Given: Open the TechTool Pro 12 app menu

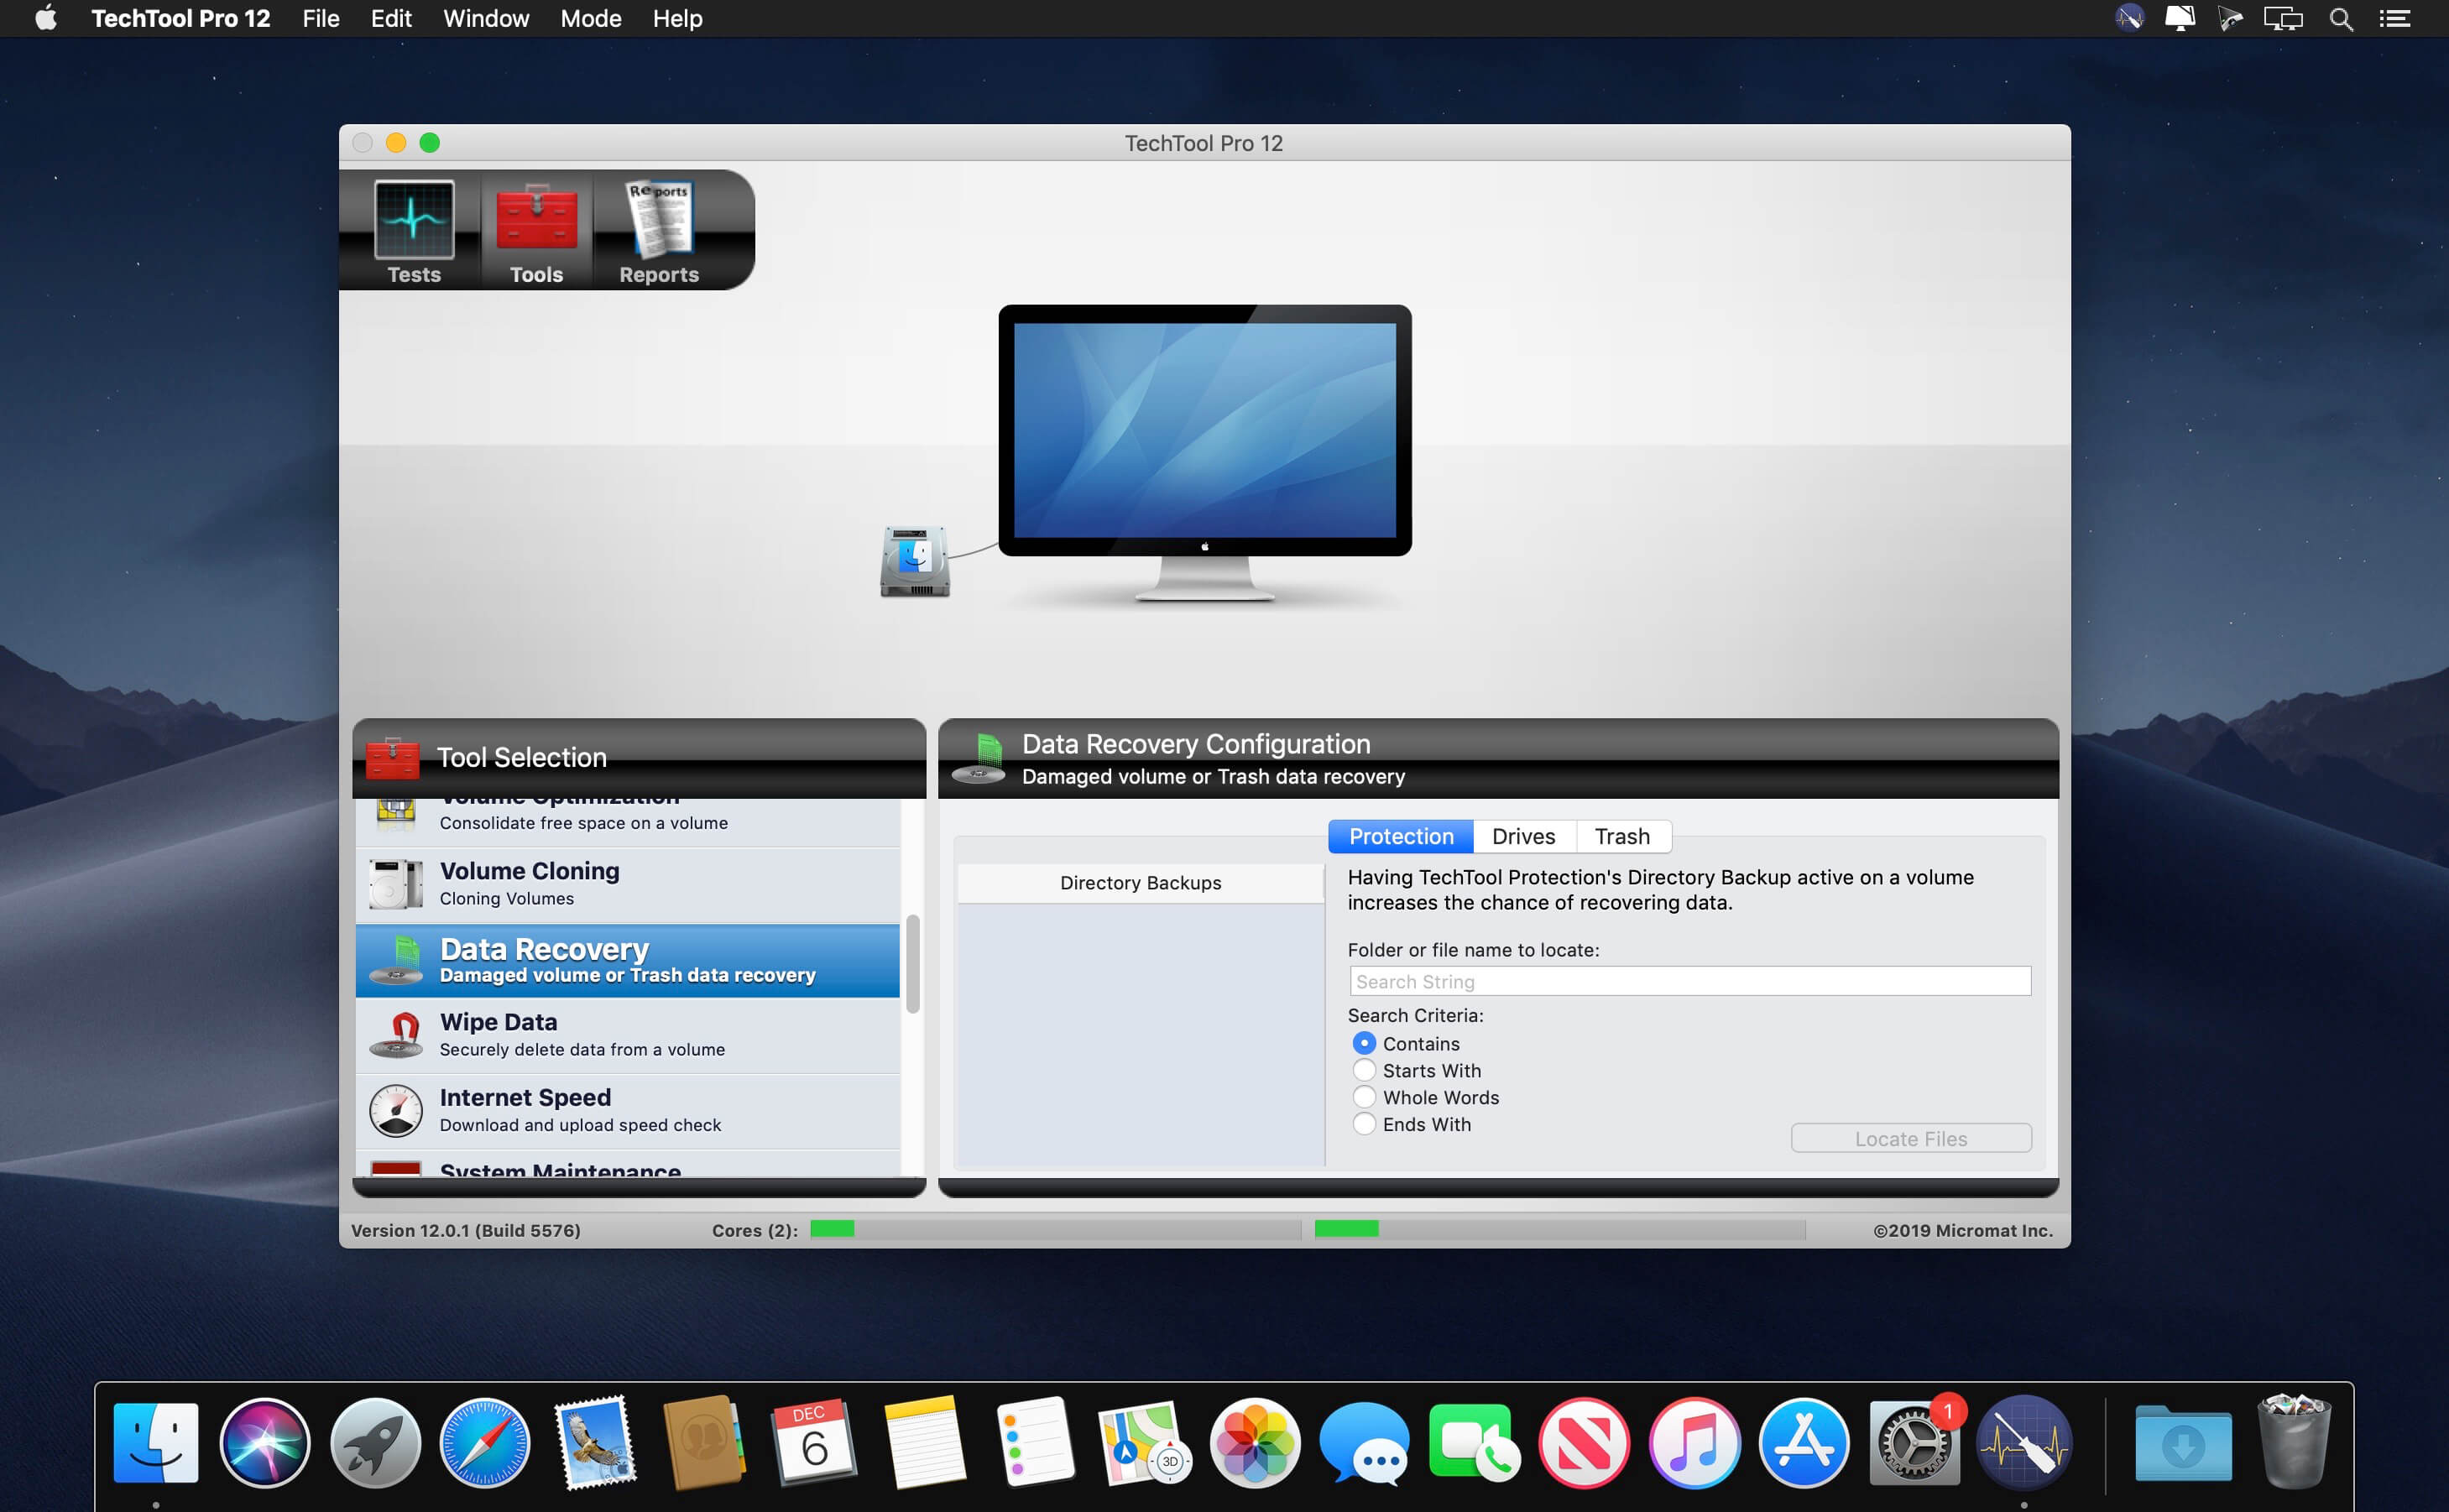Looking at the screenshot, I should point(181,18).
